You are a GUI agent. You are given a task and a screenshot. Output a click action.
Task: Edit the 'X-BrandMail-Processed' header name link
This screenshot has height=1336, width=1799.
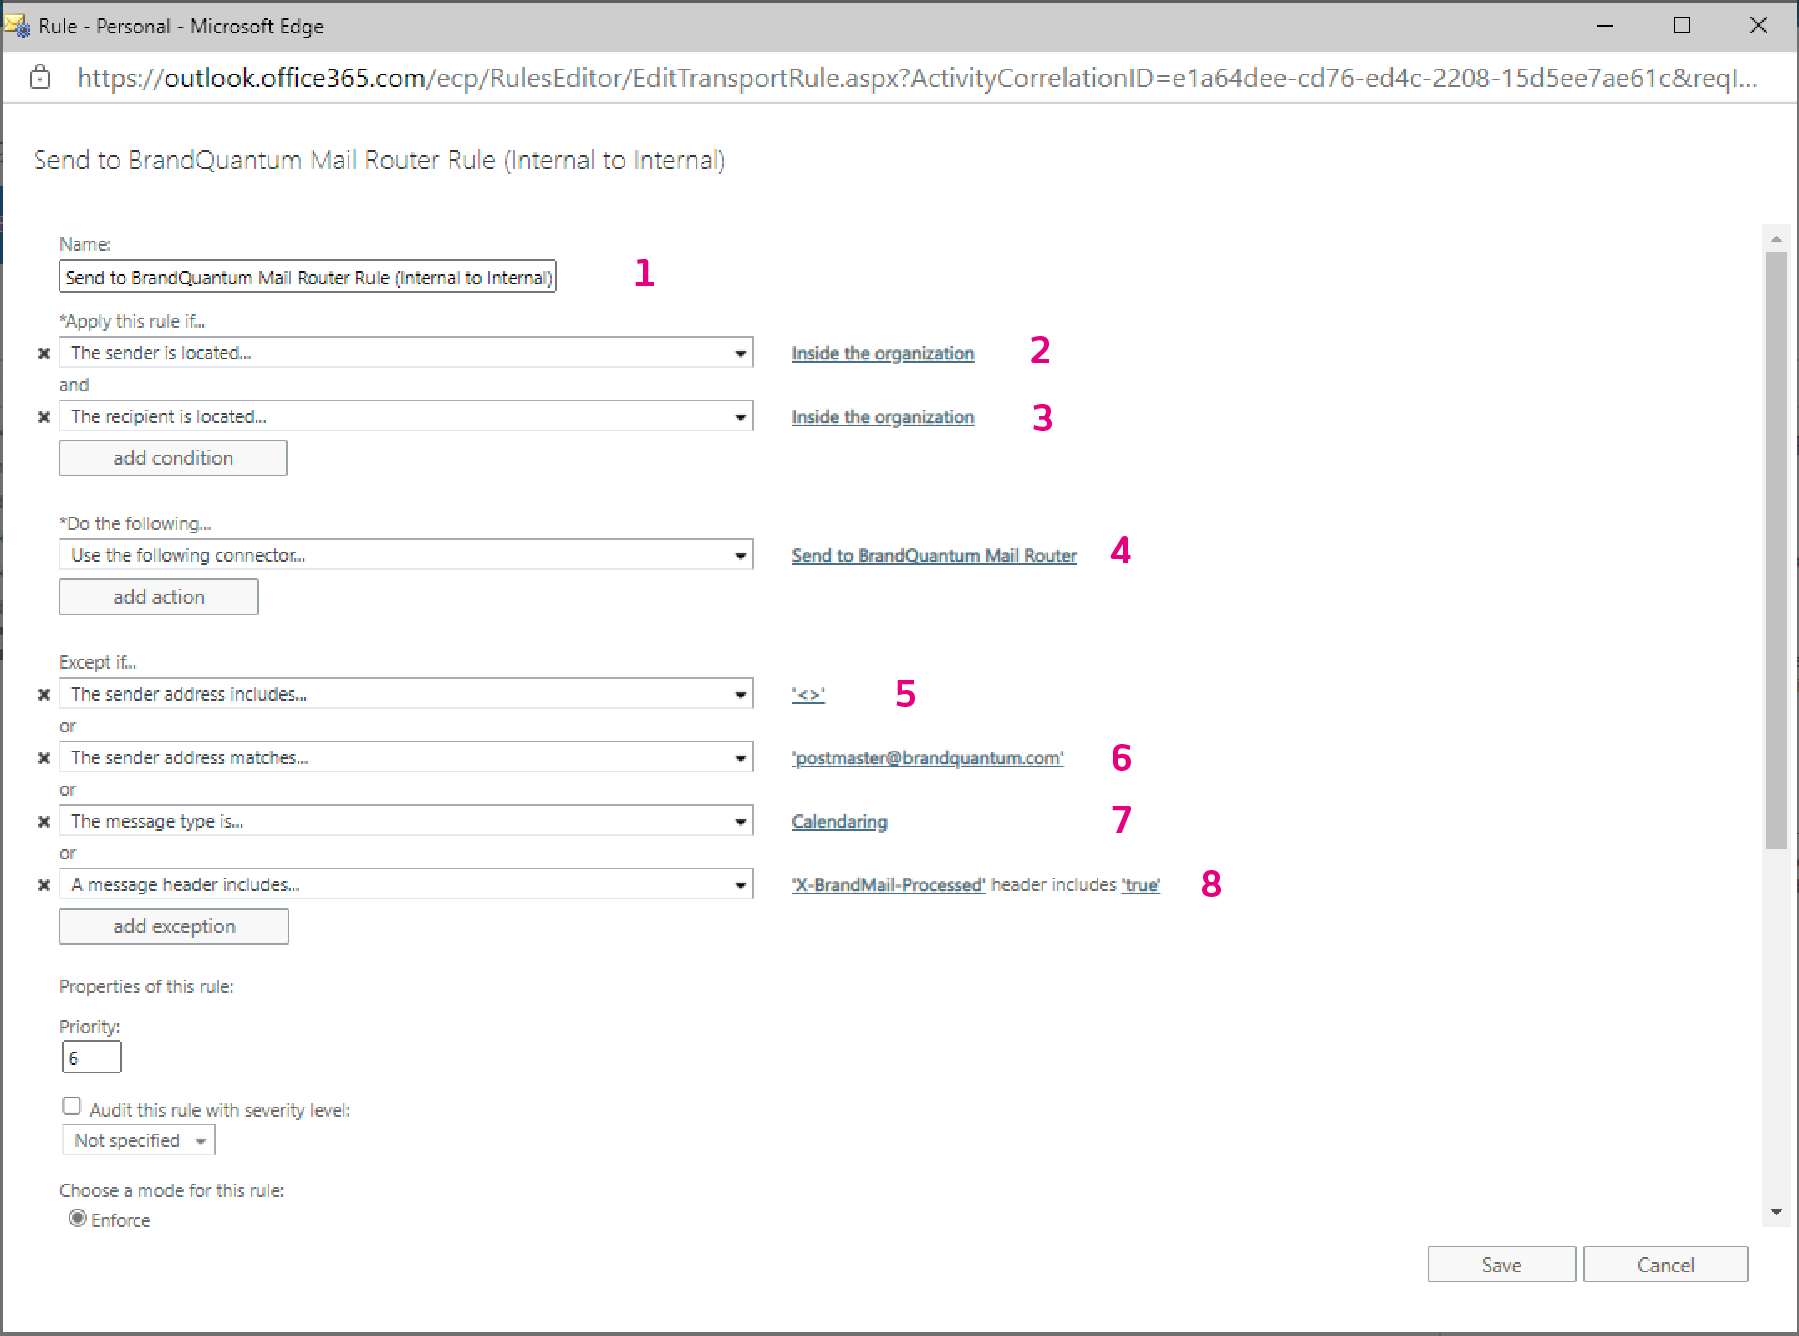click(x=888, y=885)
